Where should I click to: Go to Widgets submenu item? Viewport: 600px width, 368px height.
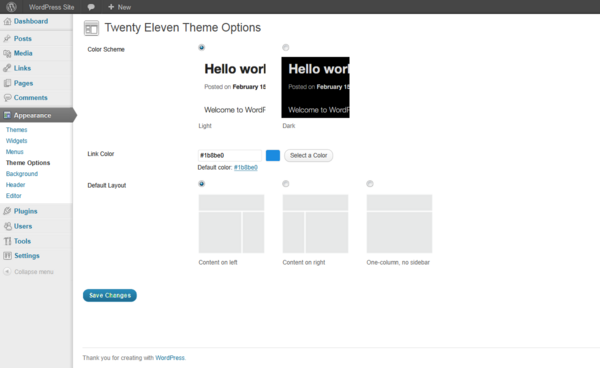tap(16, 141)
